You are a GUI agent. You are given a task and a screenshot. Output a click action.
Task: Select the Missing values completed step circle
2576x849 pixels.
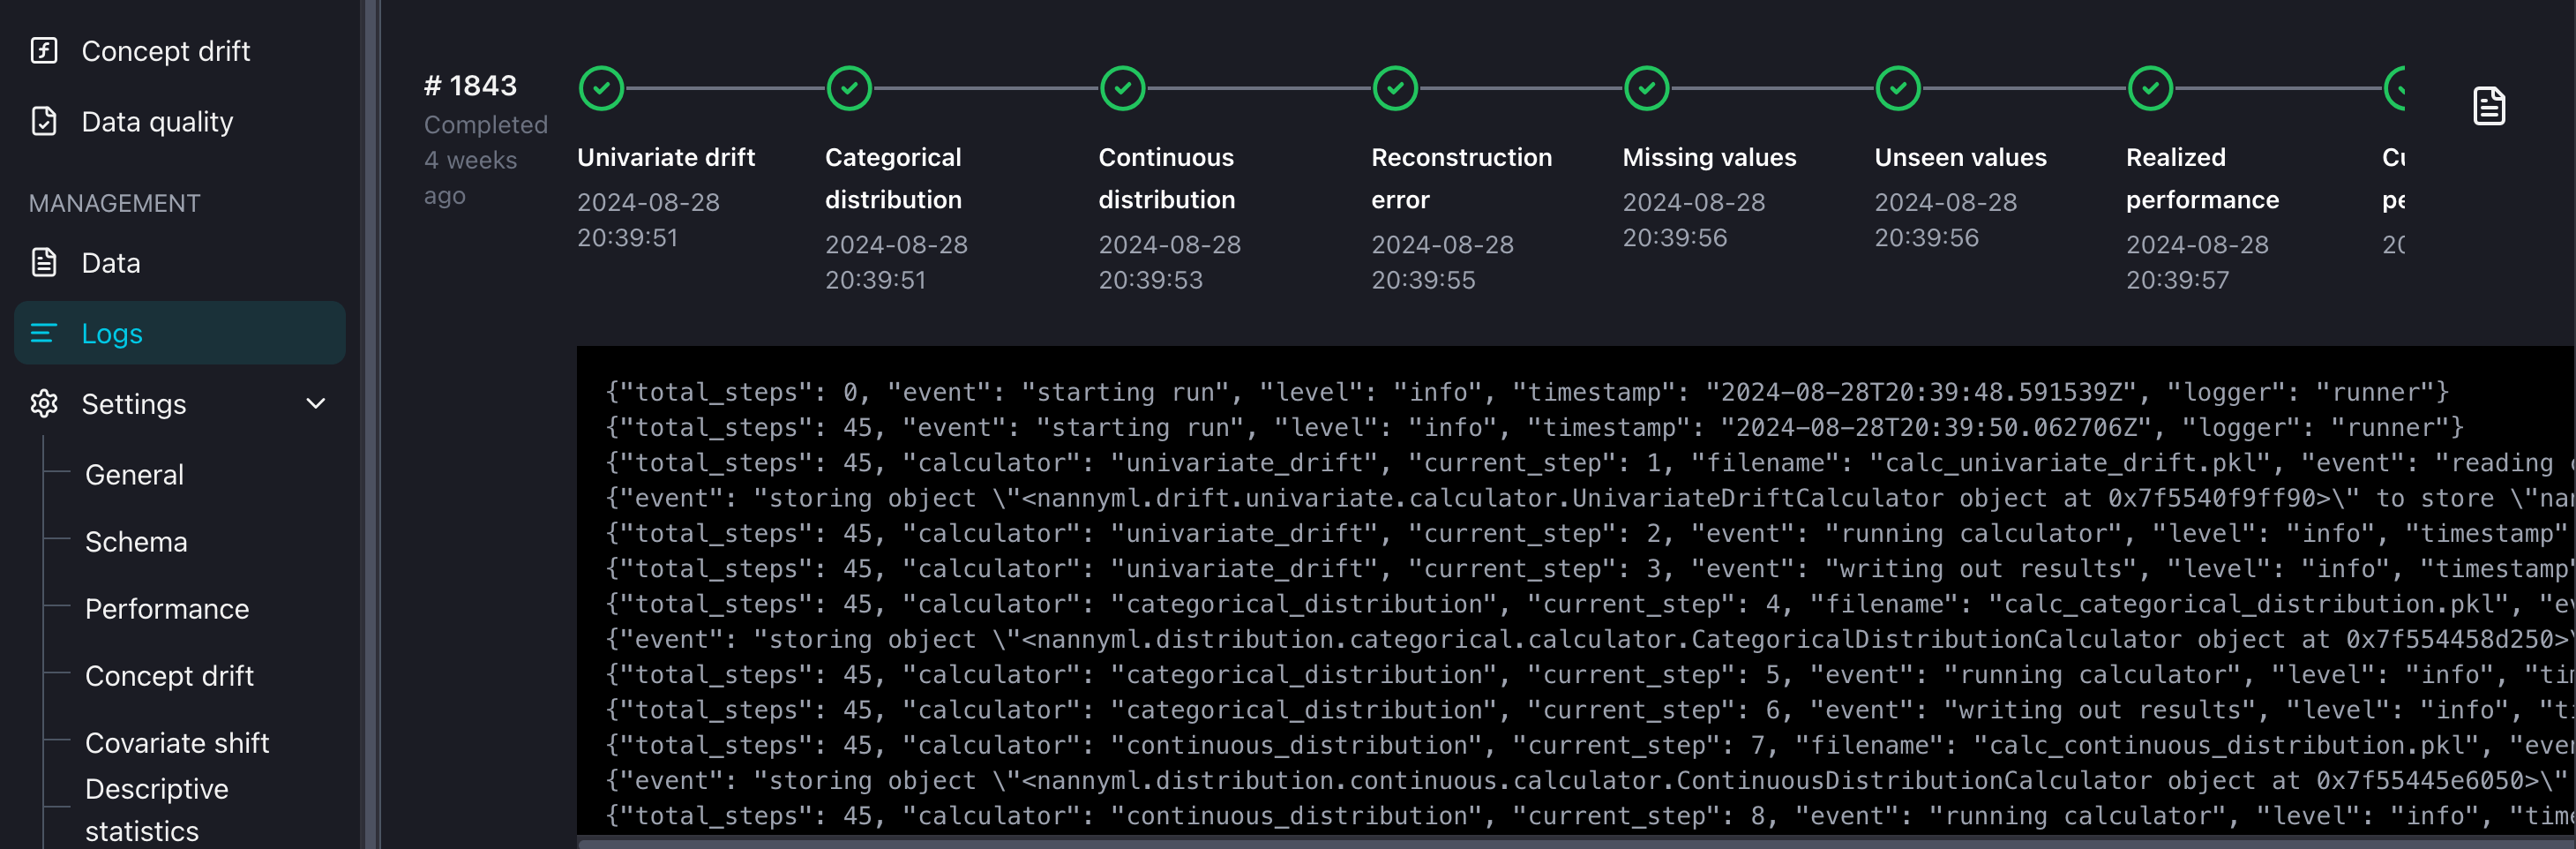[1646, 88]
